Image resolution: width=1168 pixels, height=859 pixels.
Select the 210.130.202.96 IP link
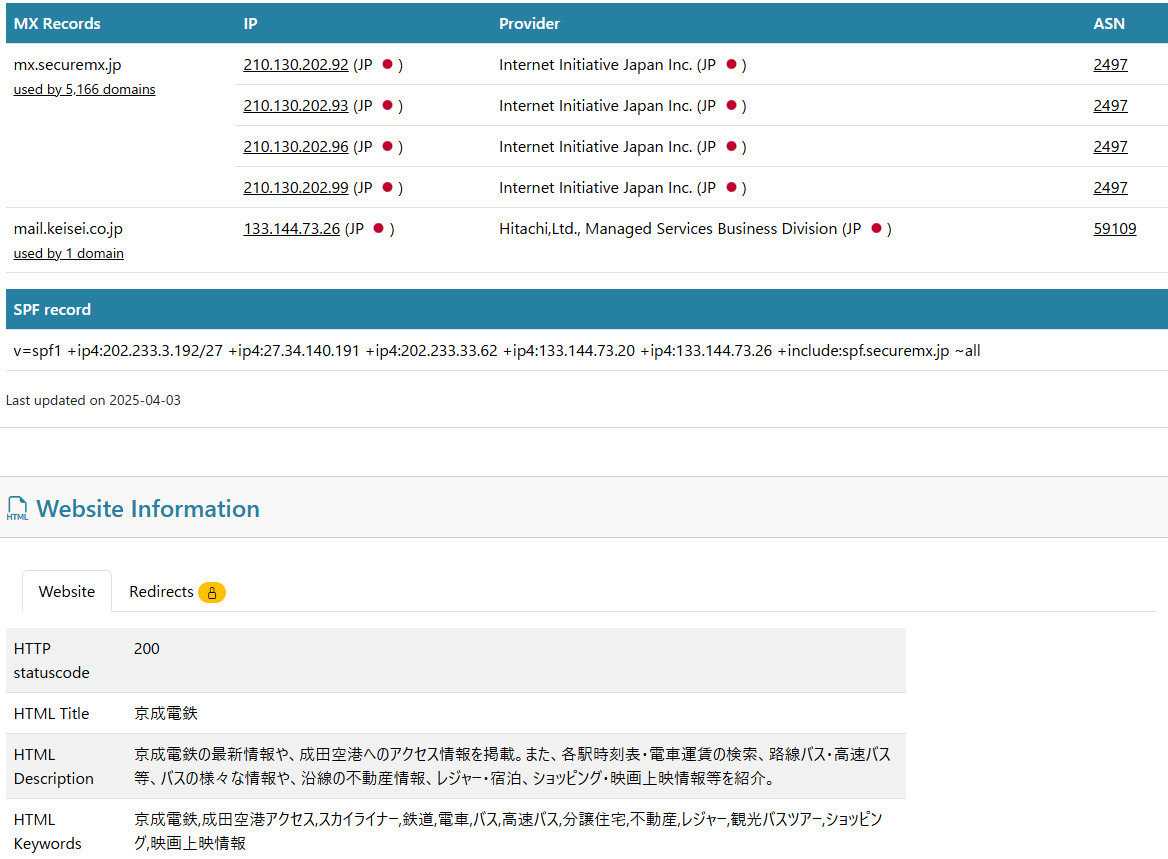[295, 147]
